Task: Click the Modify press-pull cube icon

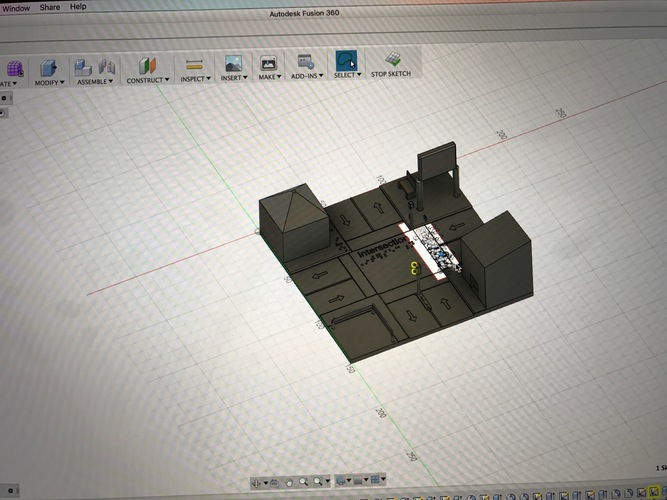Action: [x=48, y=68]
